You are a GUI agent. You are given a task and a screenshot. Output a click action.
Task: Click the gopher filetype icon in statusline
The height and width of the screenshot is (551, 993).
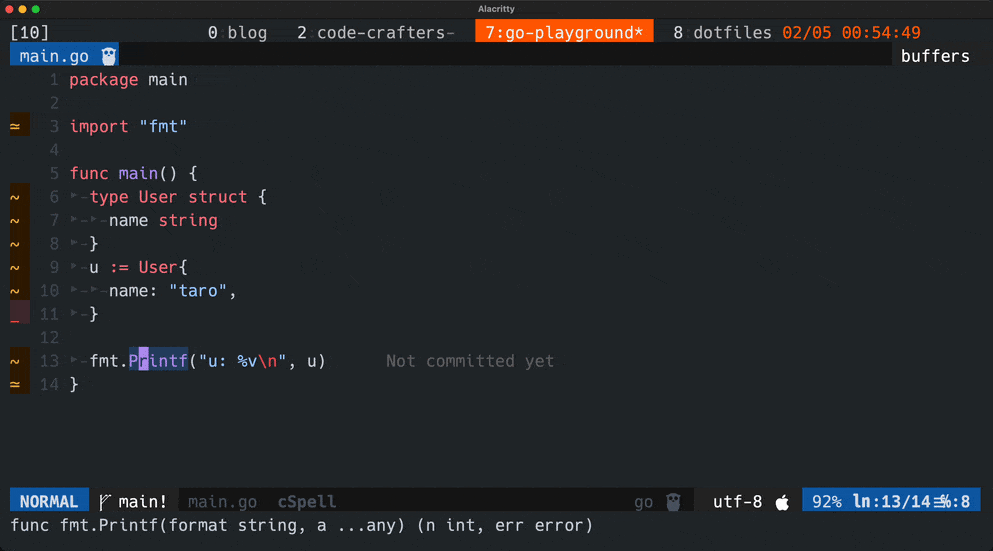tap(674, 502)
